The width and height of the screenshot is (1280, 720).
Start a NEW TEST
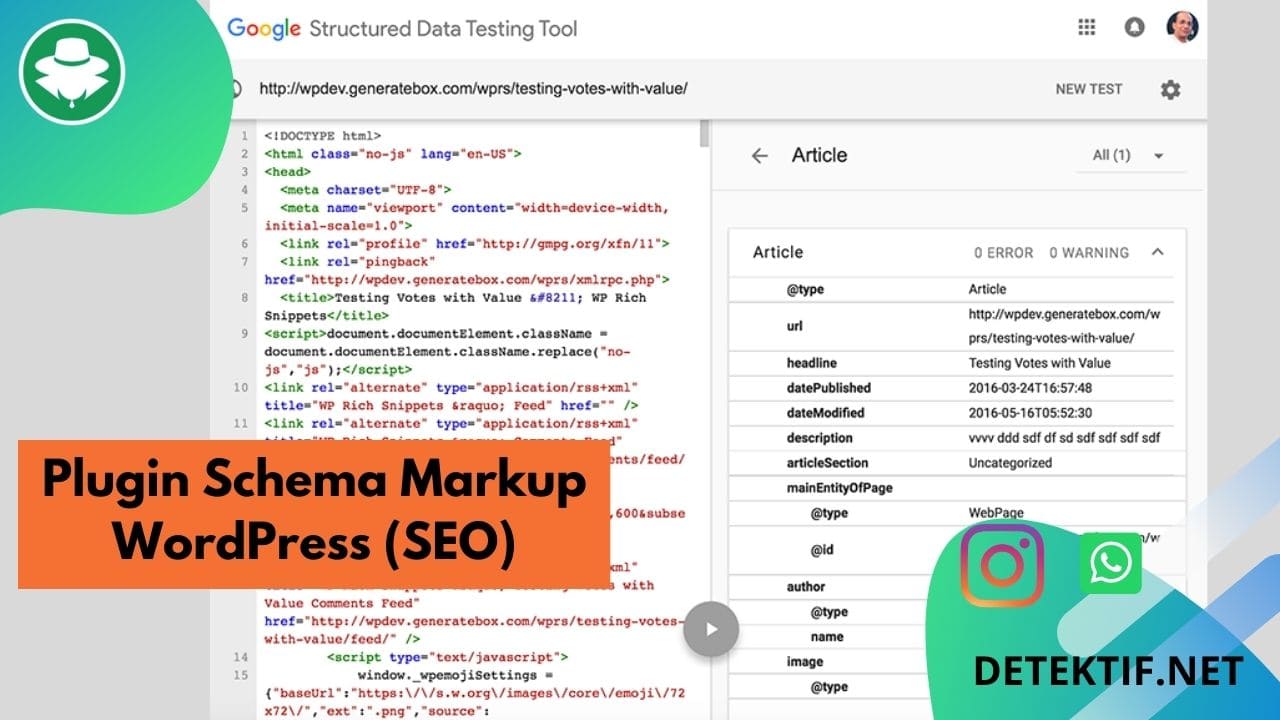coord(1089,89)
